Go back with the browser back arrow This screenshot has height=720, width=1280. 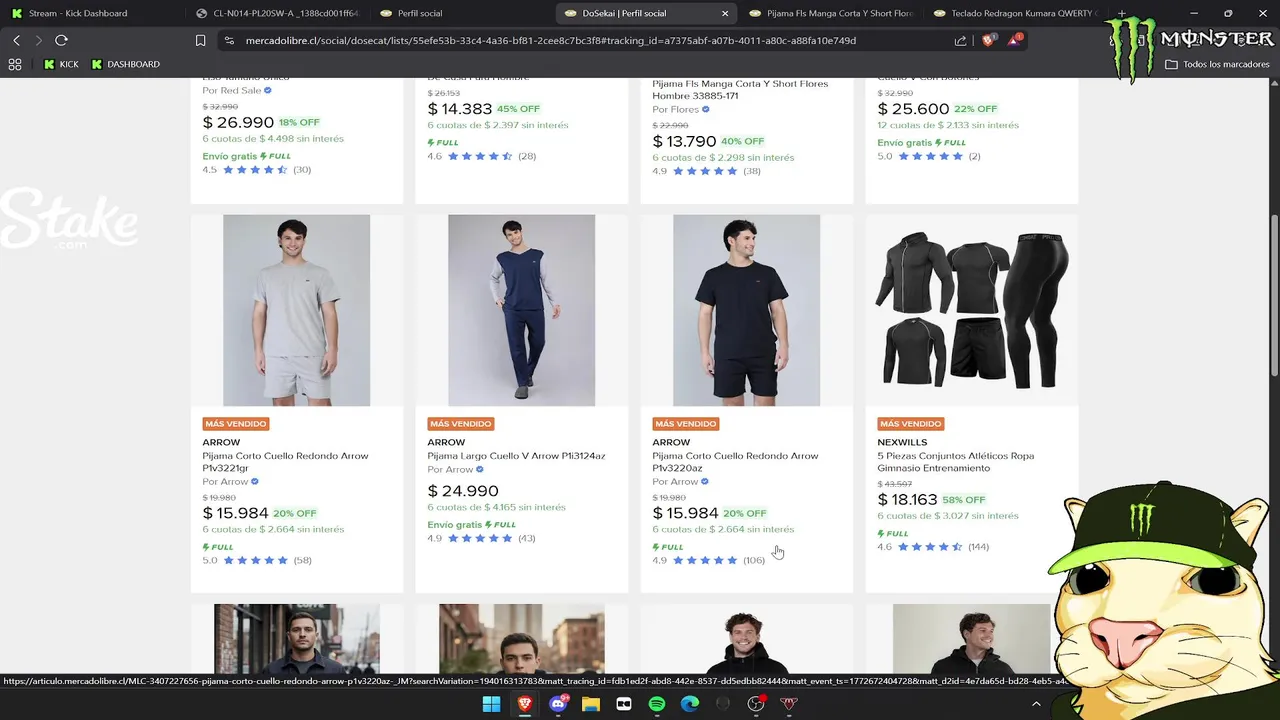click(16, 40)
